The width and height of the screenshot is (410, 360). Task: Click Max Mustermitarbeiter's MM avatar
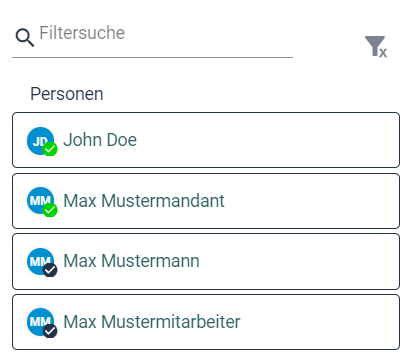pyautogui.click(x=41, y=322)
